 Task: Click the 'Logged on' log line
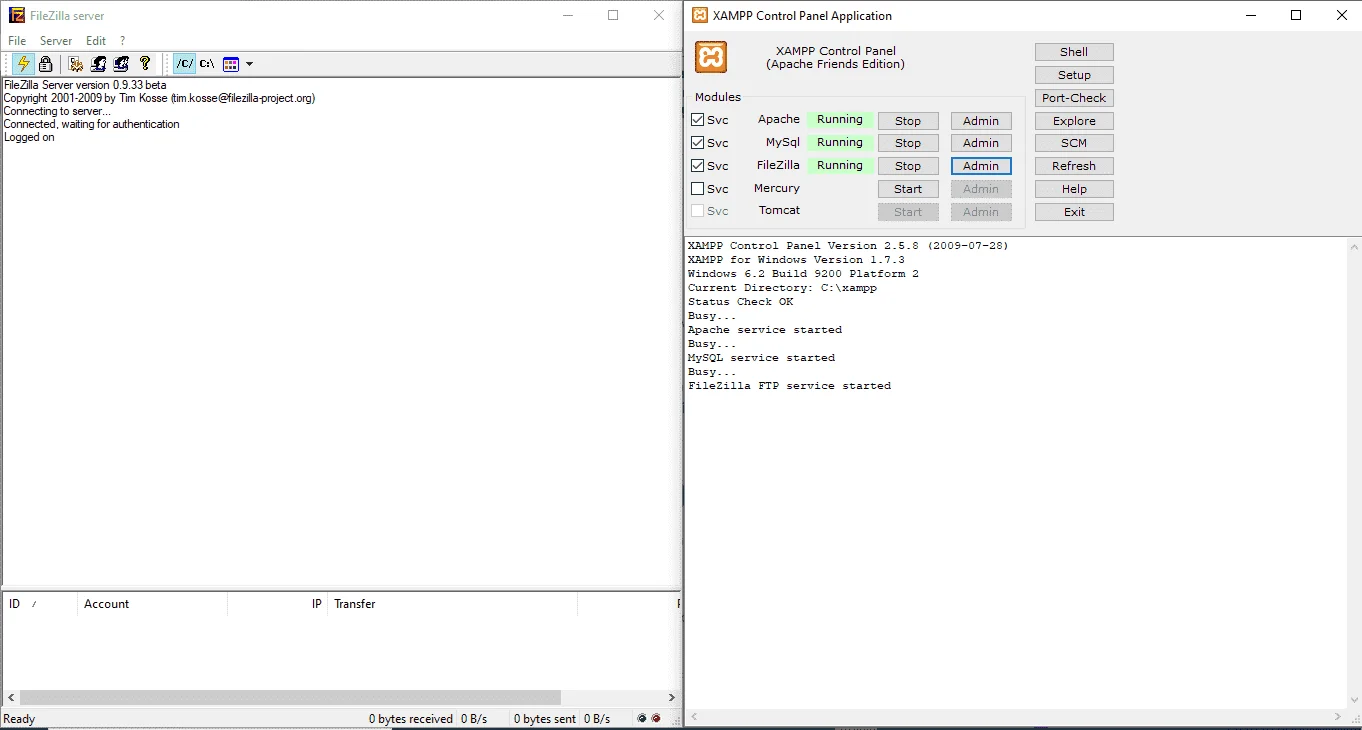point(29,137)
